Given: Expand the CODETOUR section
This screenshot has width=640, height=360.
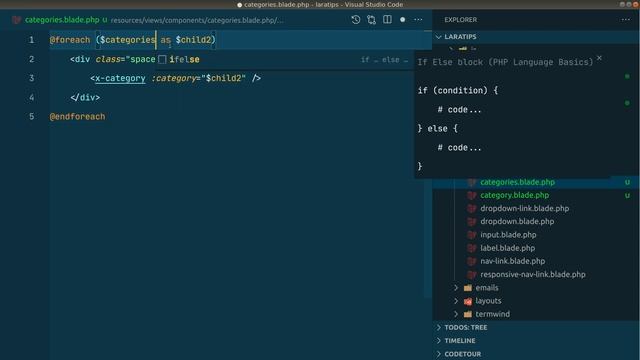Looking at the screenshot, I should click(462, 354).
